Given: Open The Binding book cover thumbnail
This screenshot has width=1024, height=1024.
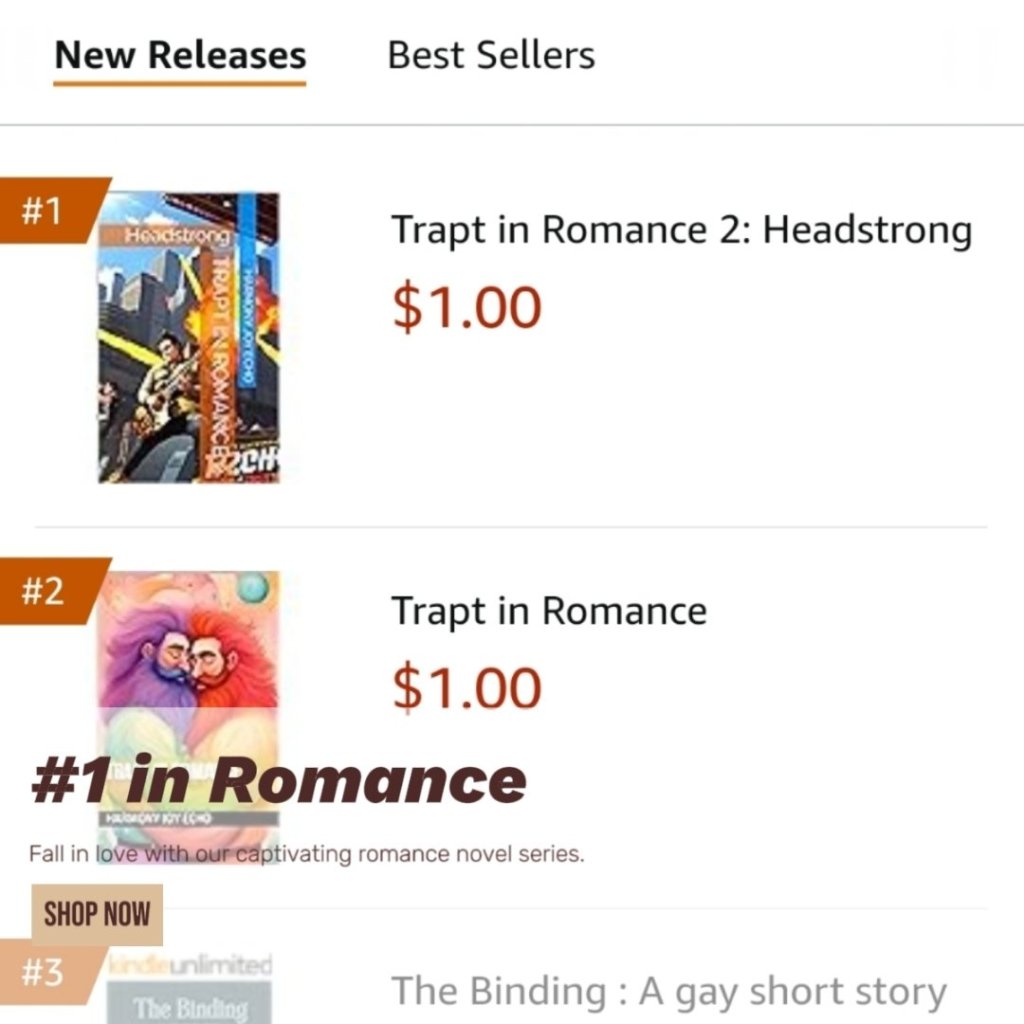Looking at the screenshot, I should 190,1003.
